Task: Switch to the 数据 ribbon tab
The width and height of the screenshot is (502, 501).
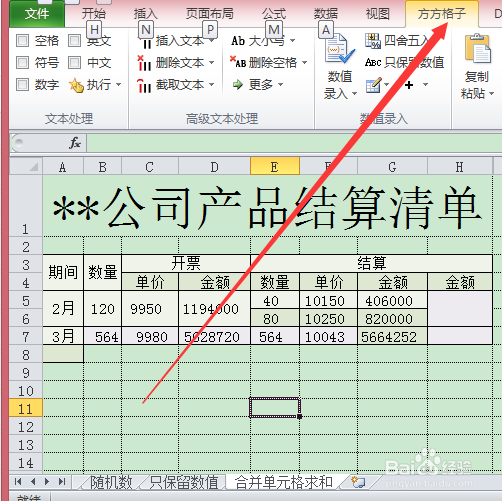Action: tap(326, 14)
